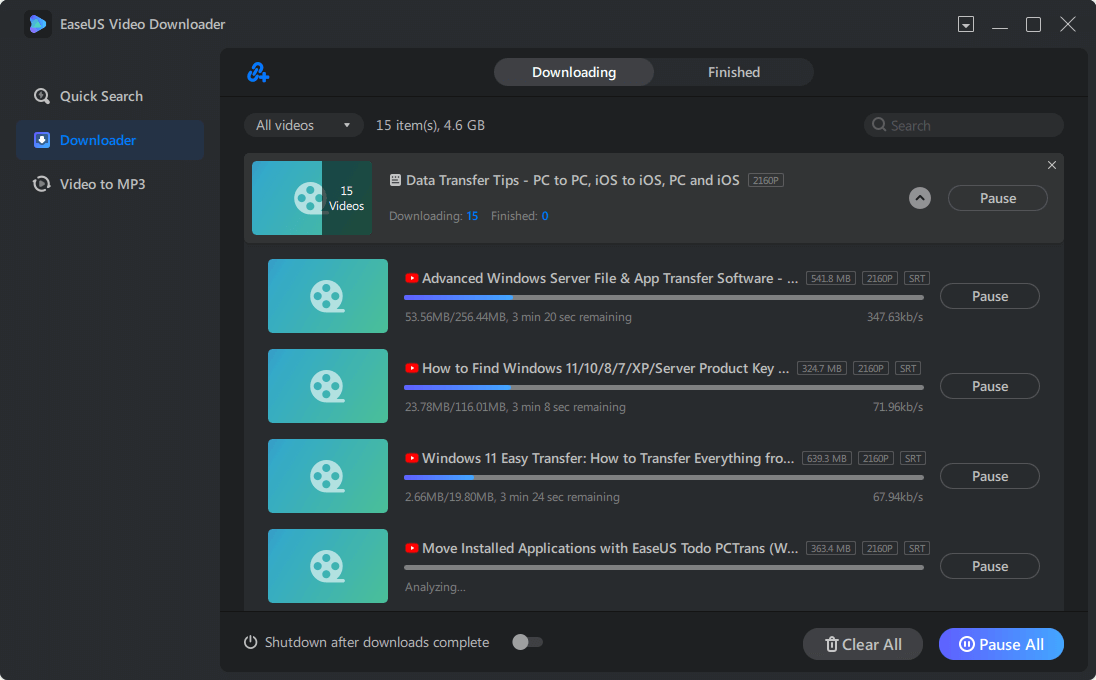Click the Clear All button
The width and height of the screenshot is (1096, 680).
pyautogui.click(x=862, y=644)
